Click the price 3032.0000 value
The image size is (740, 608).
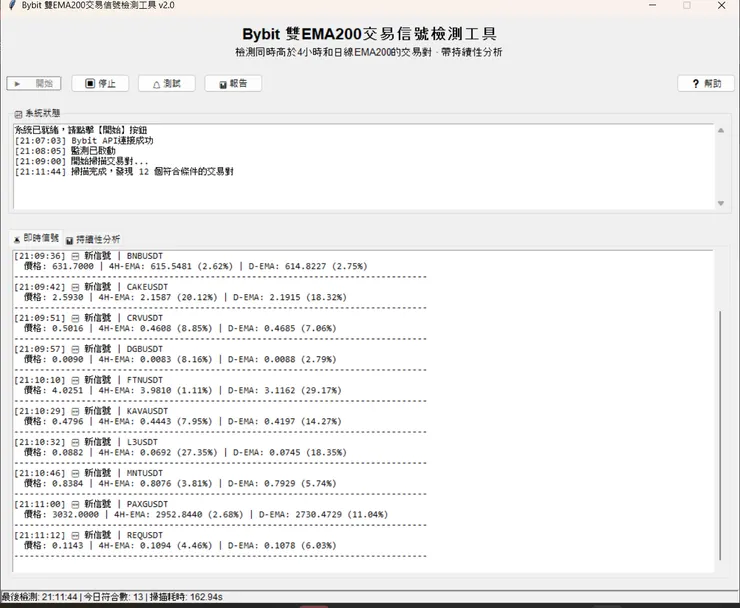coord(75,515)
